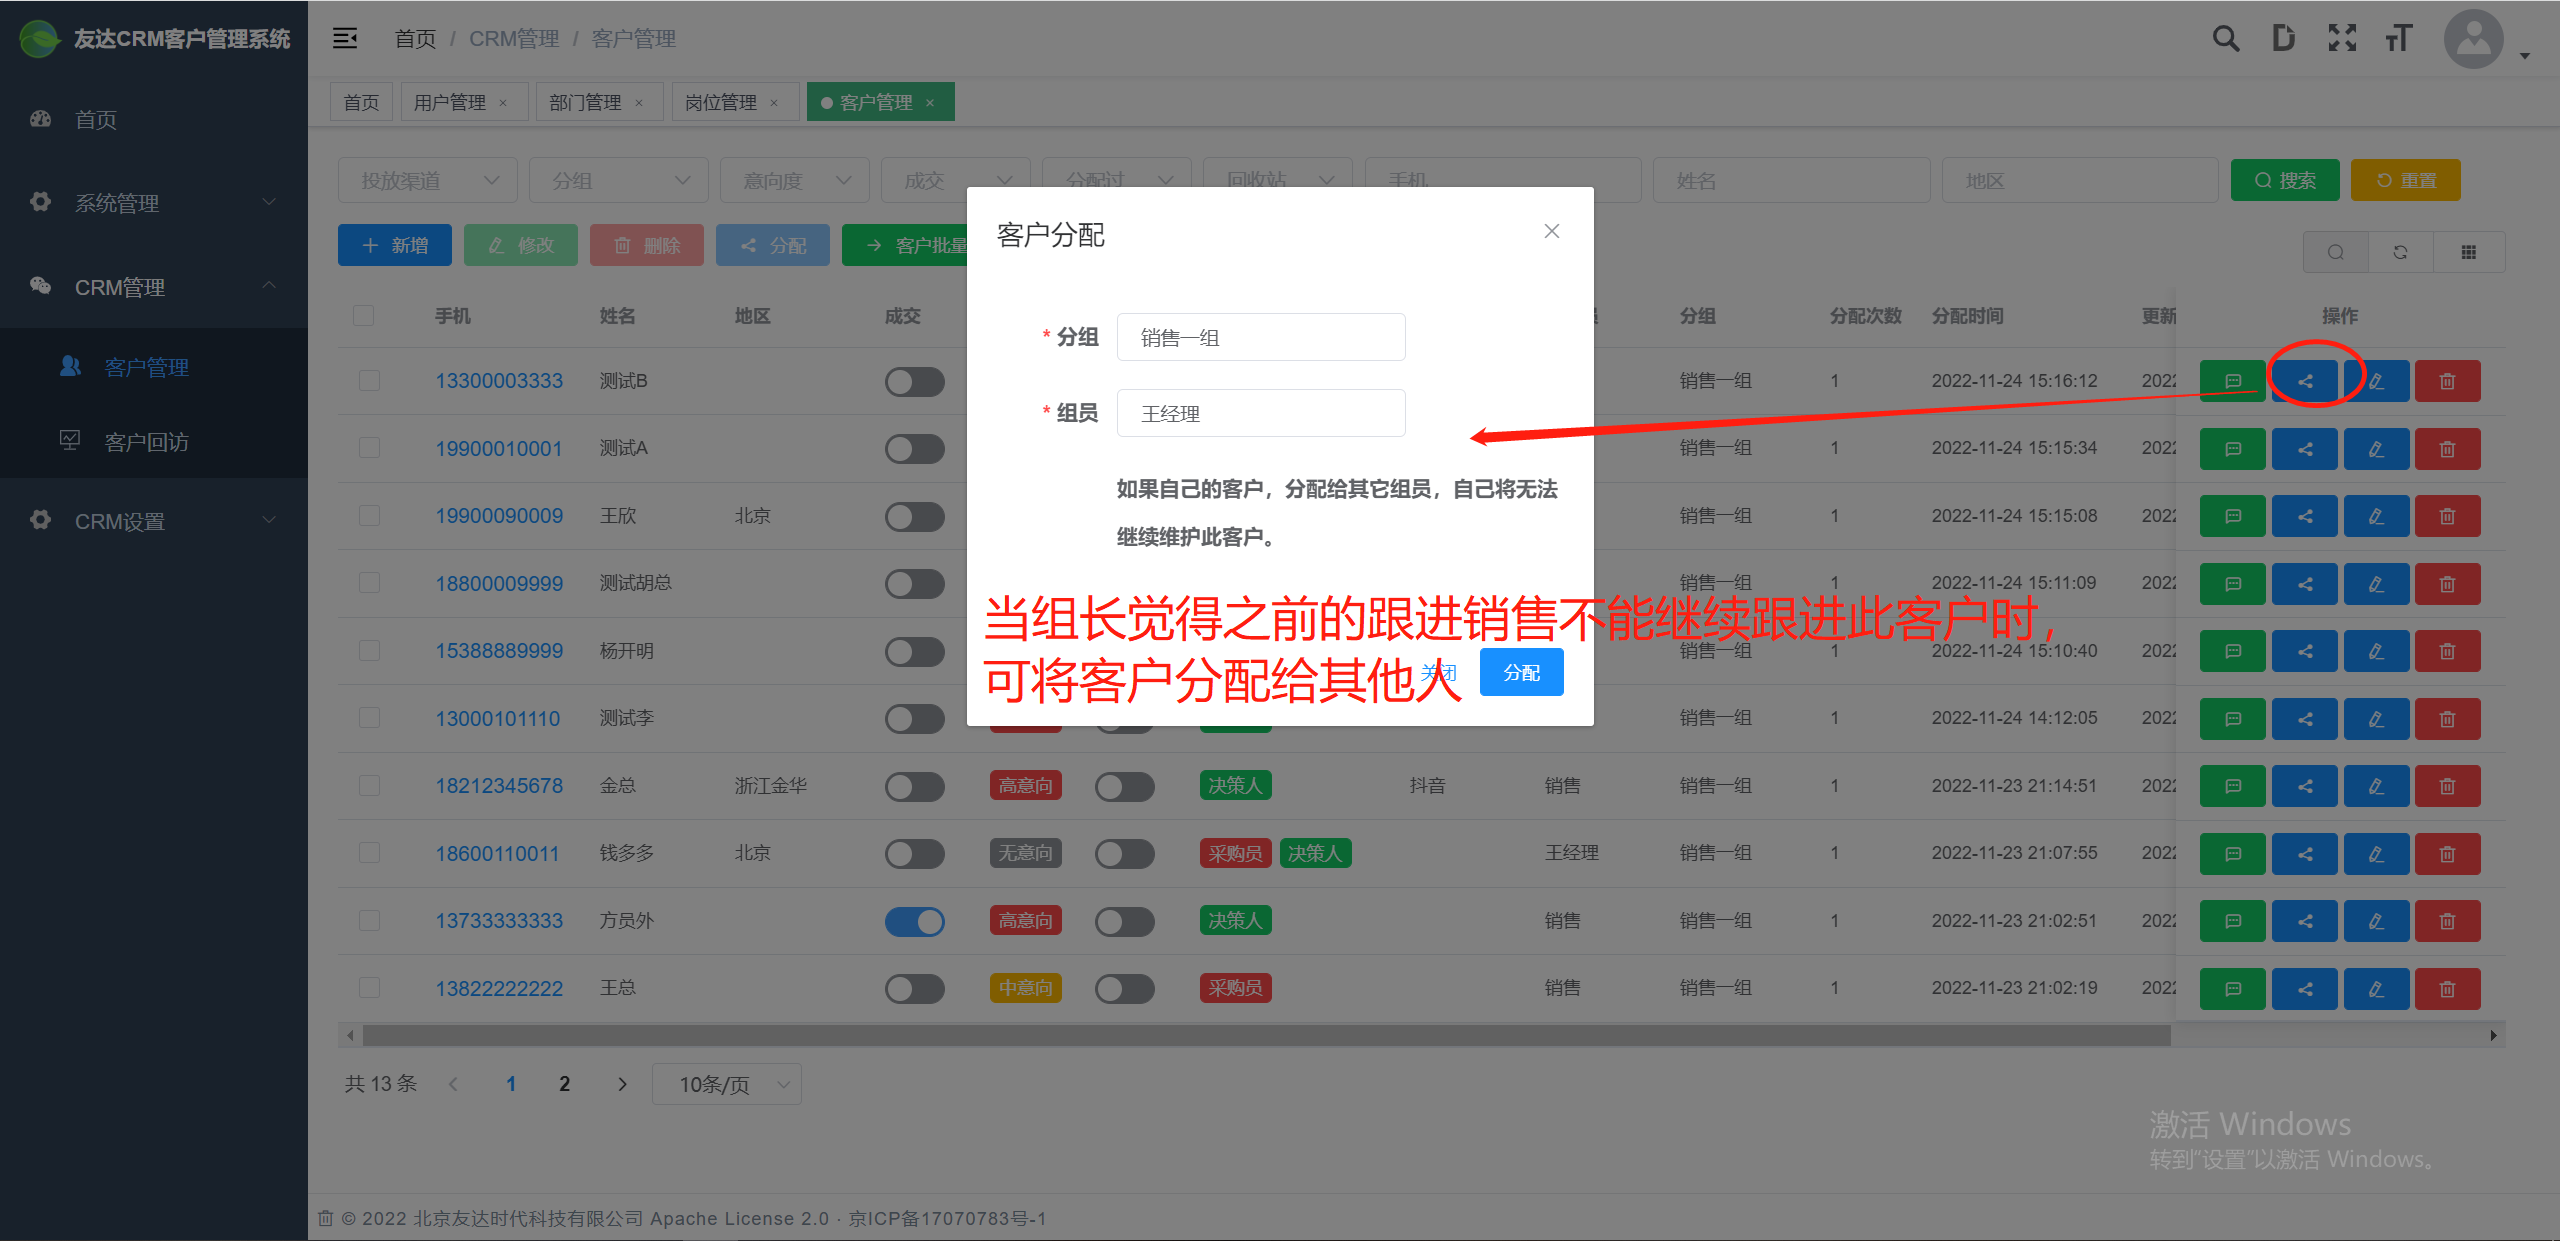Close the 岗位管理 tab with x
The height and width of the screenshot is (1241, 2560).
coord(774,103)
